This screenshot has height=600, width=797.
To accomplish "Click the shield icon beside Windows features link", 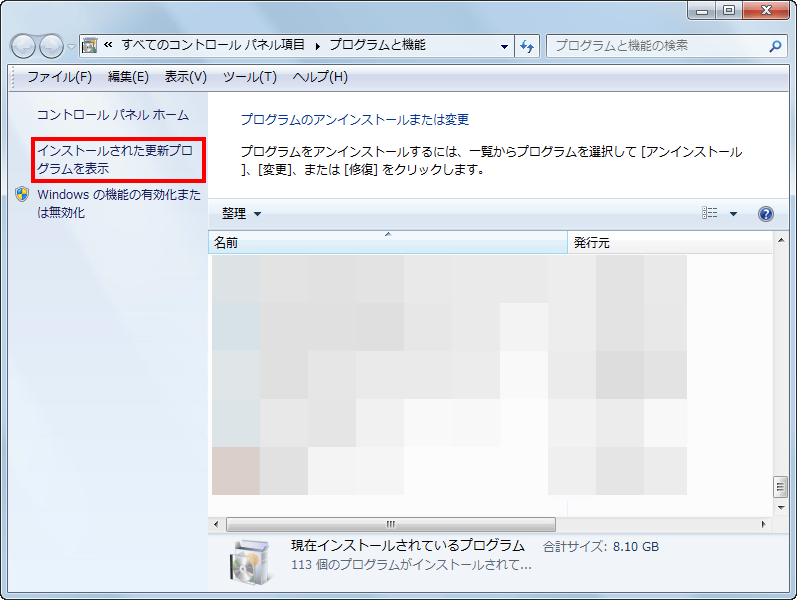I will click(22, 194).
